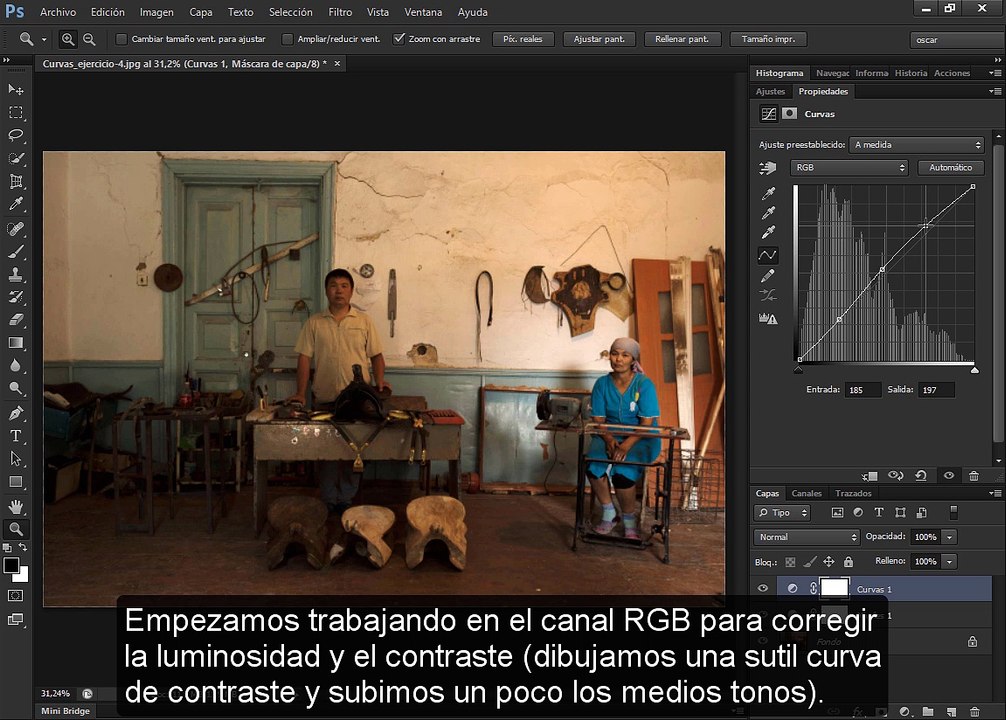This screenshot has height=720, width=1006.
Task: Select the Crop tool
Action: 15,181
